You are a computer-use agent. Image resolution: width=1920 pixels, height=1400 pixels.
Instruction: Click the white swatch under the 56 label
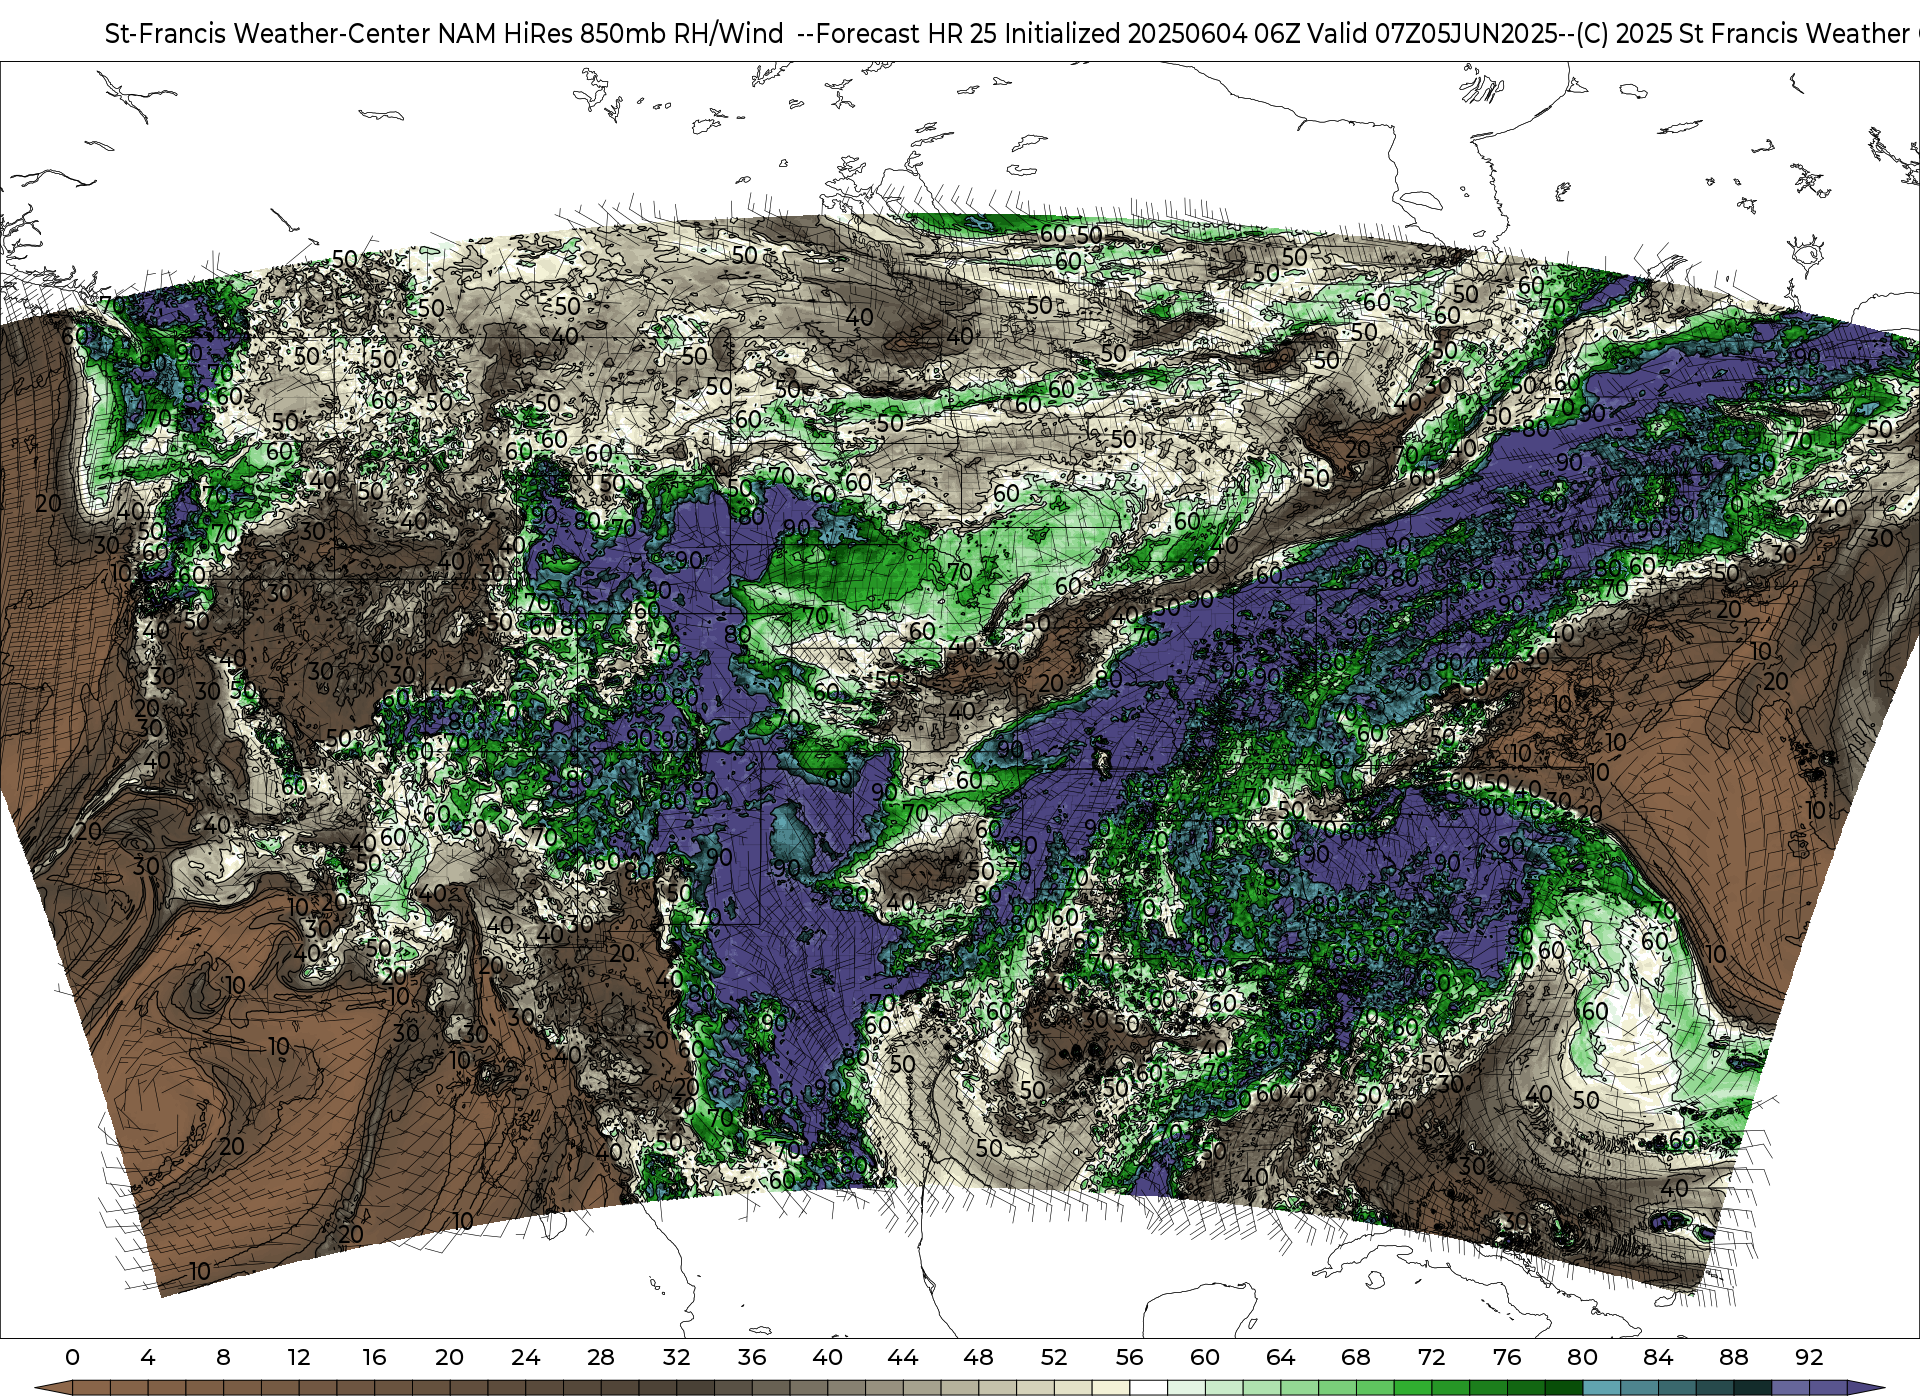1148,1388
